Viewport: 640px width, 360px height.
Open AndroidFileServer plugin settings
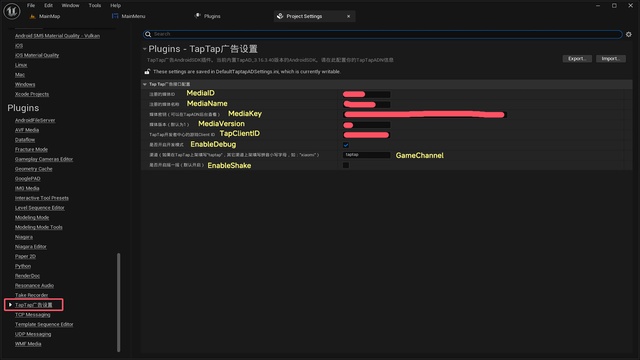pos(35,120)
